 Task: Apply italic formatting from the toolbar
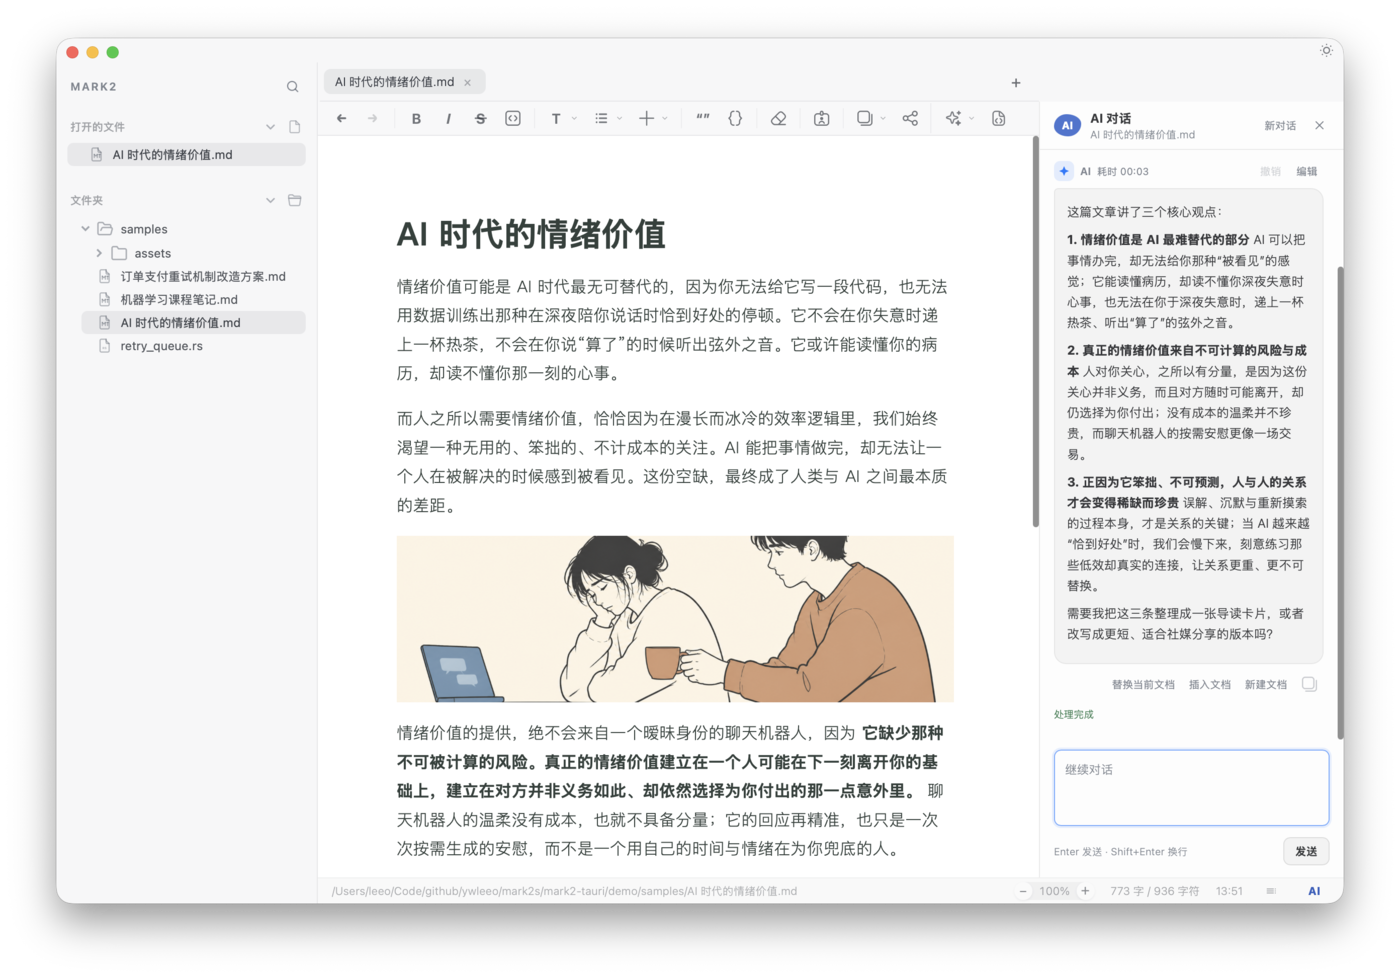click(x=448, y=118)
